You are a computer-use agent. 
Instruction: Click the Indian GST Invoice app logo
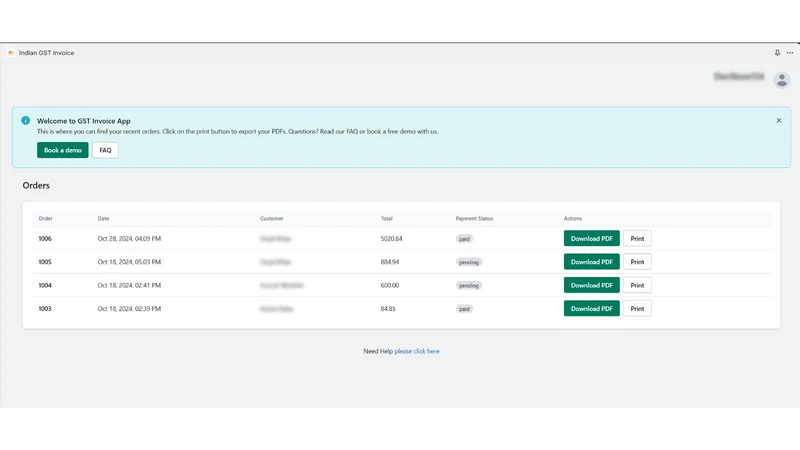coord(11,53)
